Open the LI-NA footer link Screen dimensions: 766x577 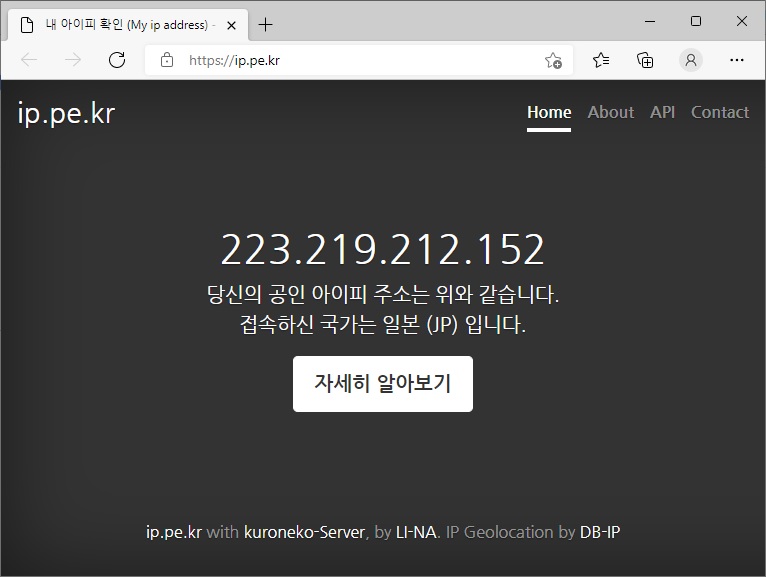click(x=416, y=532)
